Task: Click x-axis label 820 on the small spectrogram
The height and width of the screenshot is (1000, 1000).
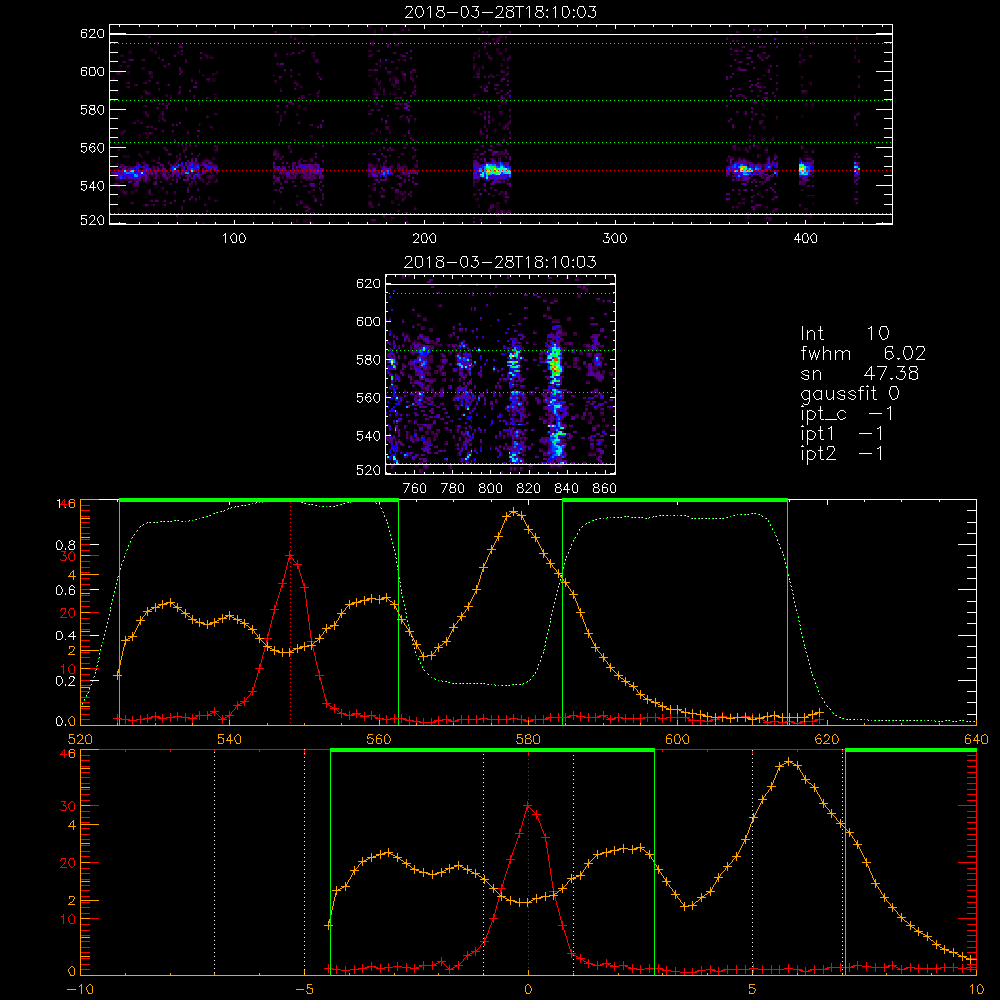Action: click(529, 489)
